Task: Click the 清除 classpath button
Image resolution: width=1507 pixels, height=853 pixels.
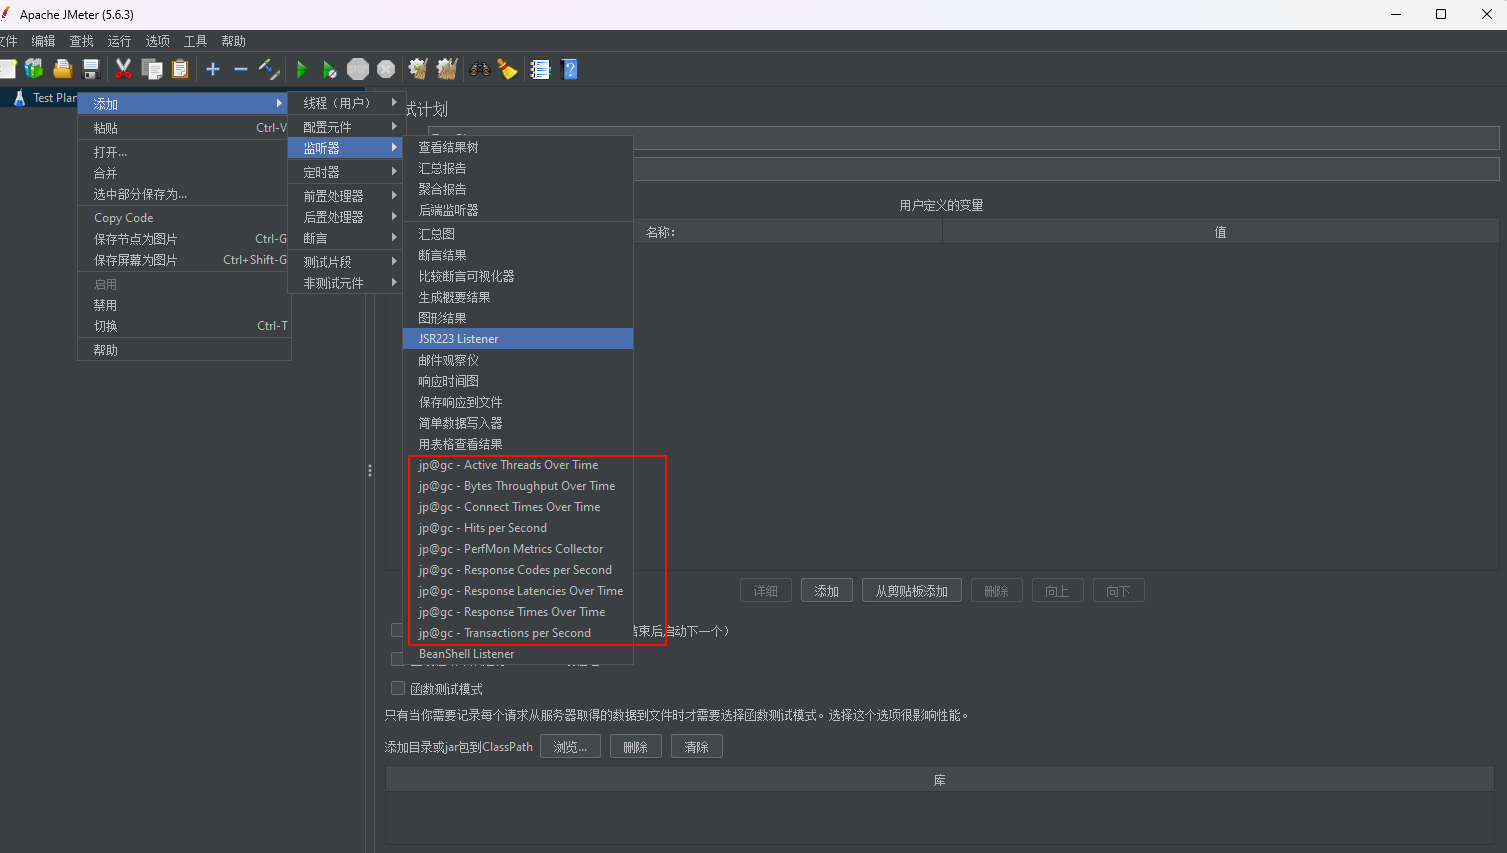Action: (697, 747)
